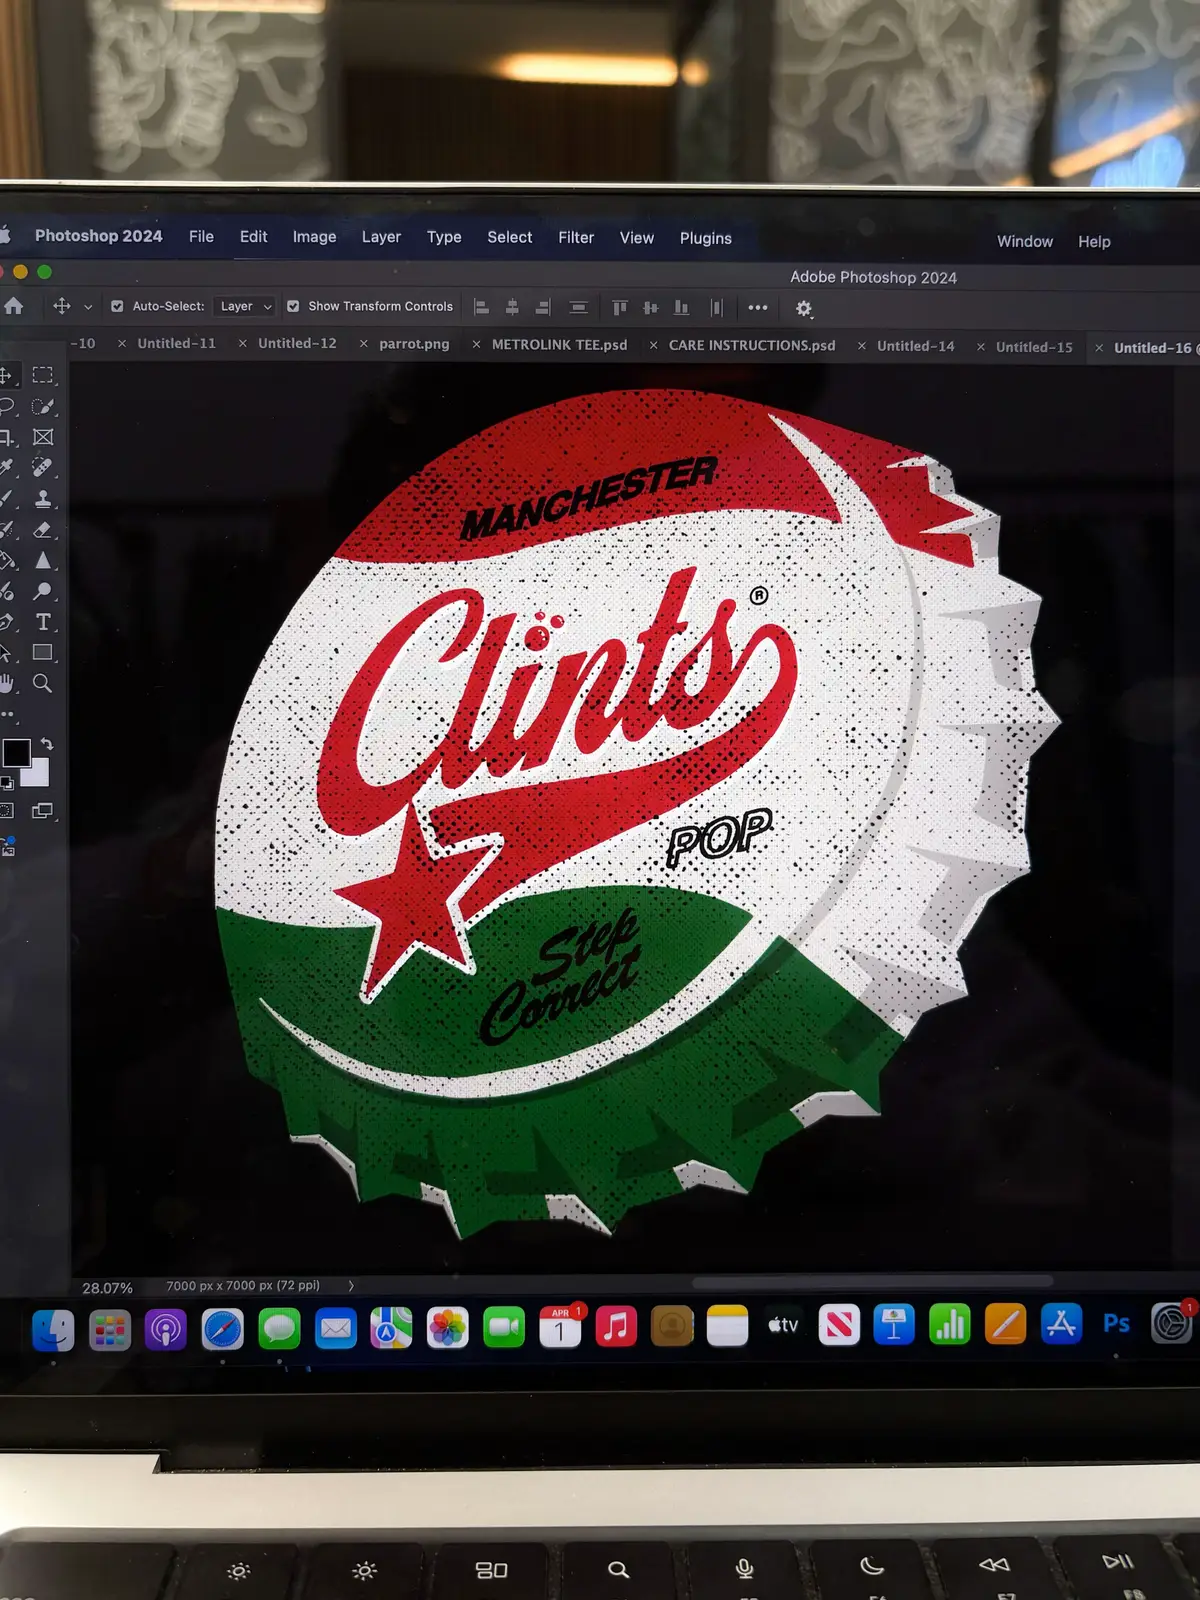Open the Edit menu

pos(253,236)
